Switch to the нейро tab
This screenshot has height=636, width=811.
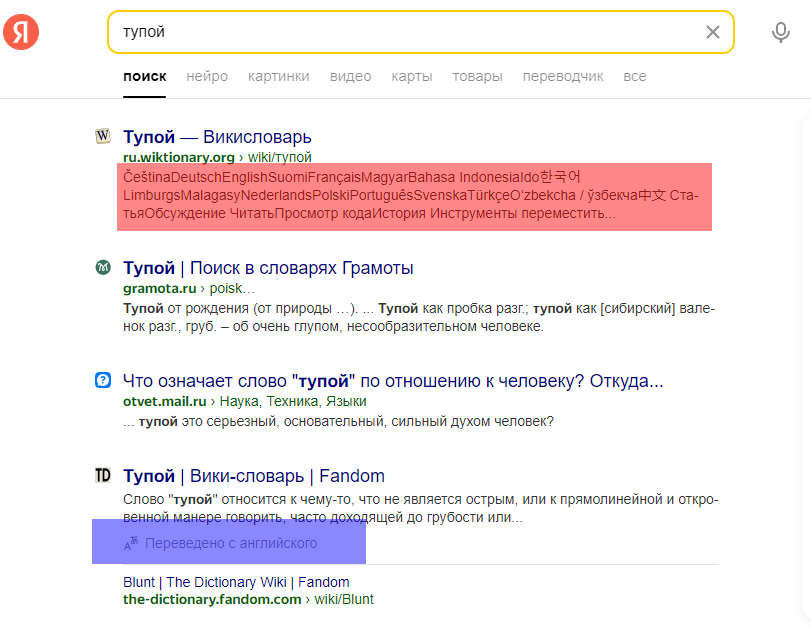pos(207,76)
